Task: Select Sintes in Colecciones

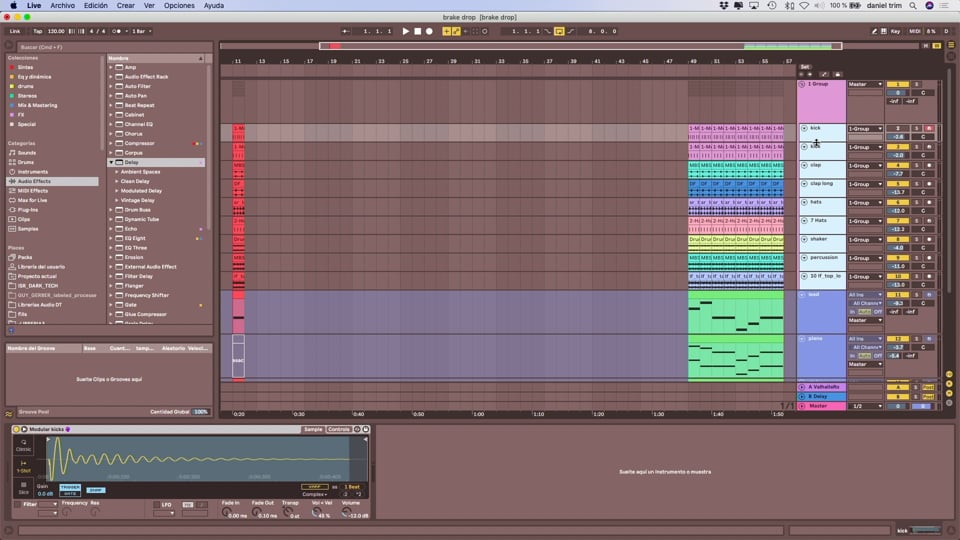Action: click(x=25, y=67)
